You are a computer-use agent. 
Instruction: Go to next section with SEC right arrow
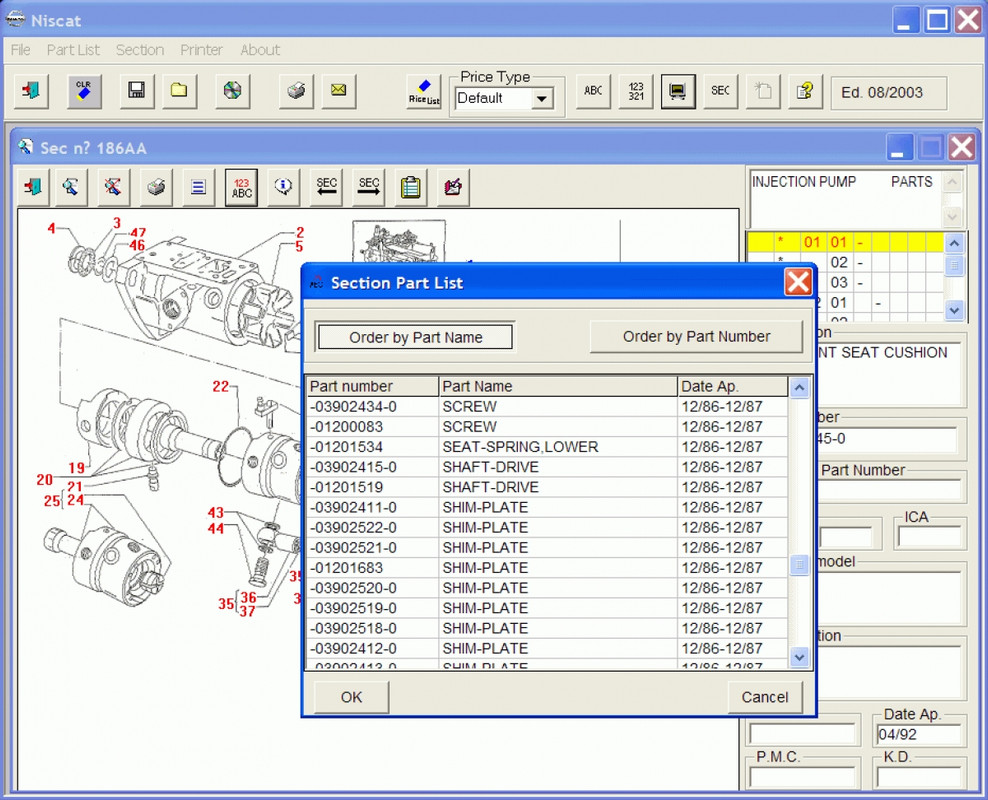click(369, 187)
